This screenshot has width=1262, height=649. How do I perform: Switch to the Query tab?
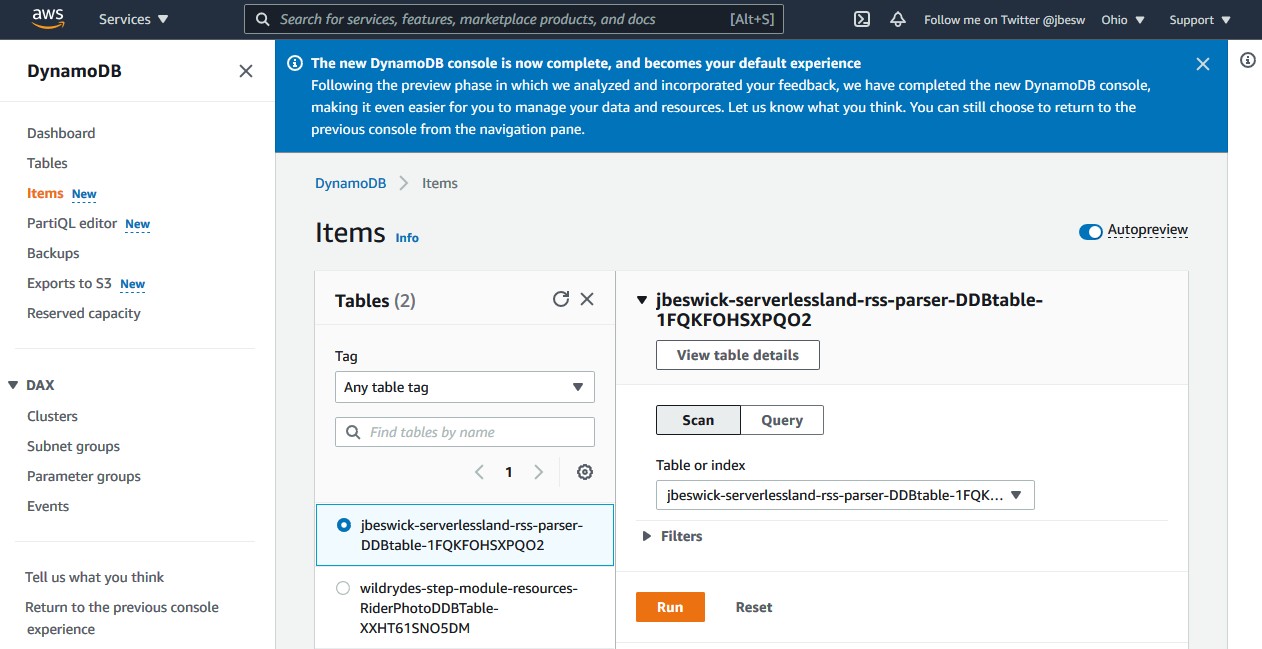coord(781,420)
